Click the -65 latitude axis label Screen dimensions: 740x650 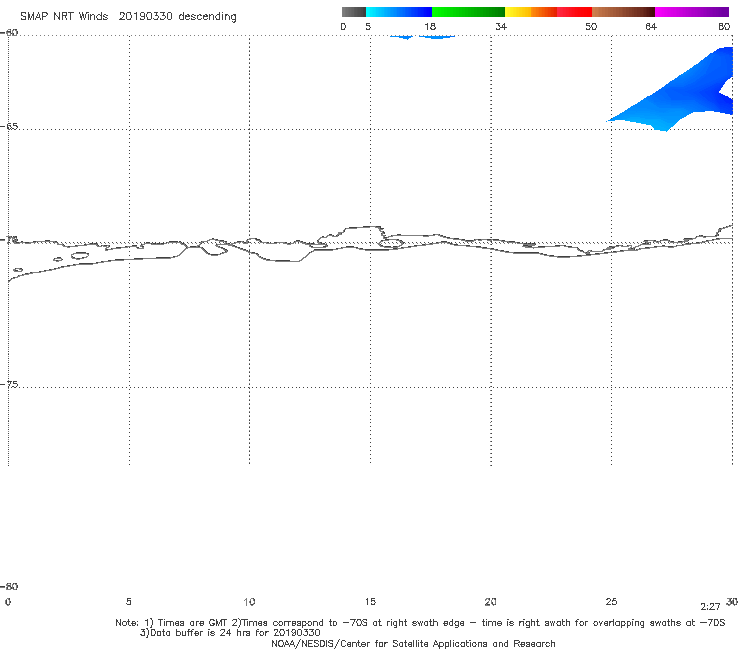click(9, 127)
